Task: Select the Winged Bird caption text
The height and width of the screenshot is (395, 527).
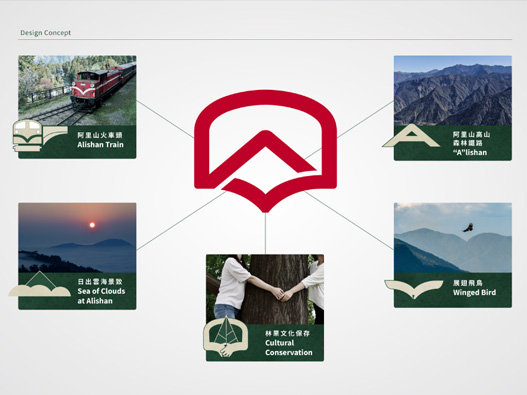Action: coord(474,292)
